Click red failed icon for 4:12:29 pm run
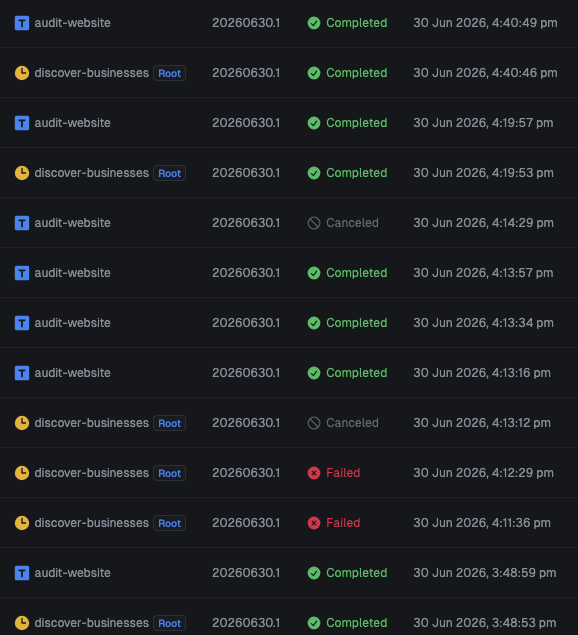 [x=314, y=473]
